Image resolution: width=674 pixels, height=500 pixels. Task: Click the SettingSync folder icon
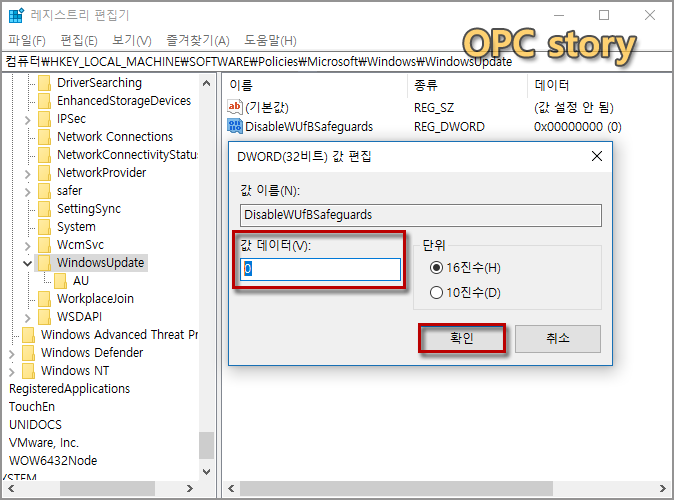pyautogui.click(x=44, y=209)
